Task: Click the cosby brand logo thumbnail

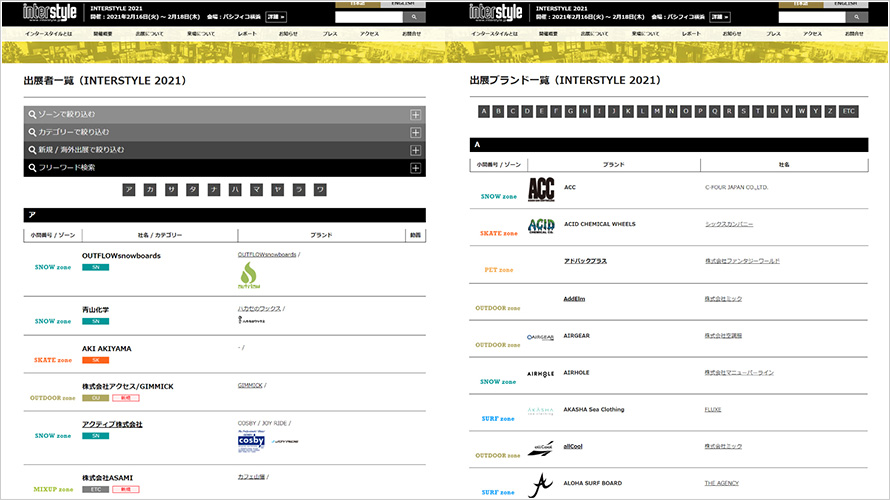Action: click(251, 441)
